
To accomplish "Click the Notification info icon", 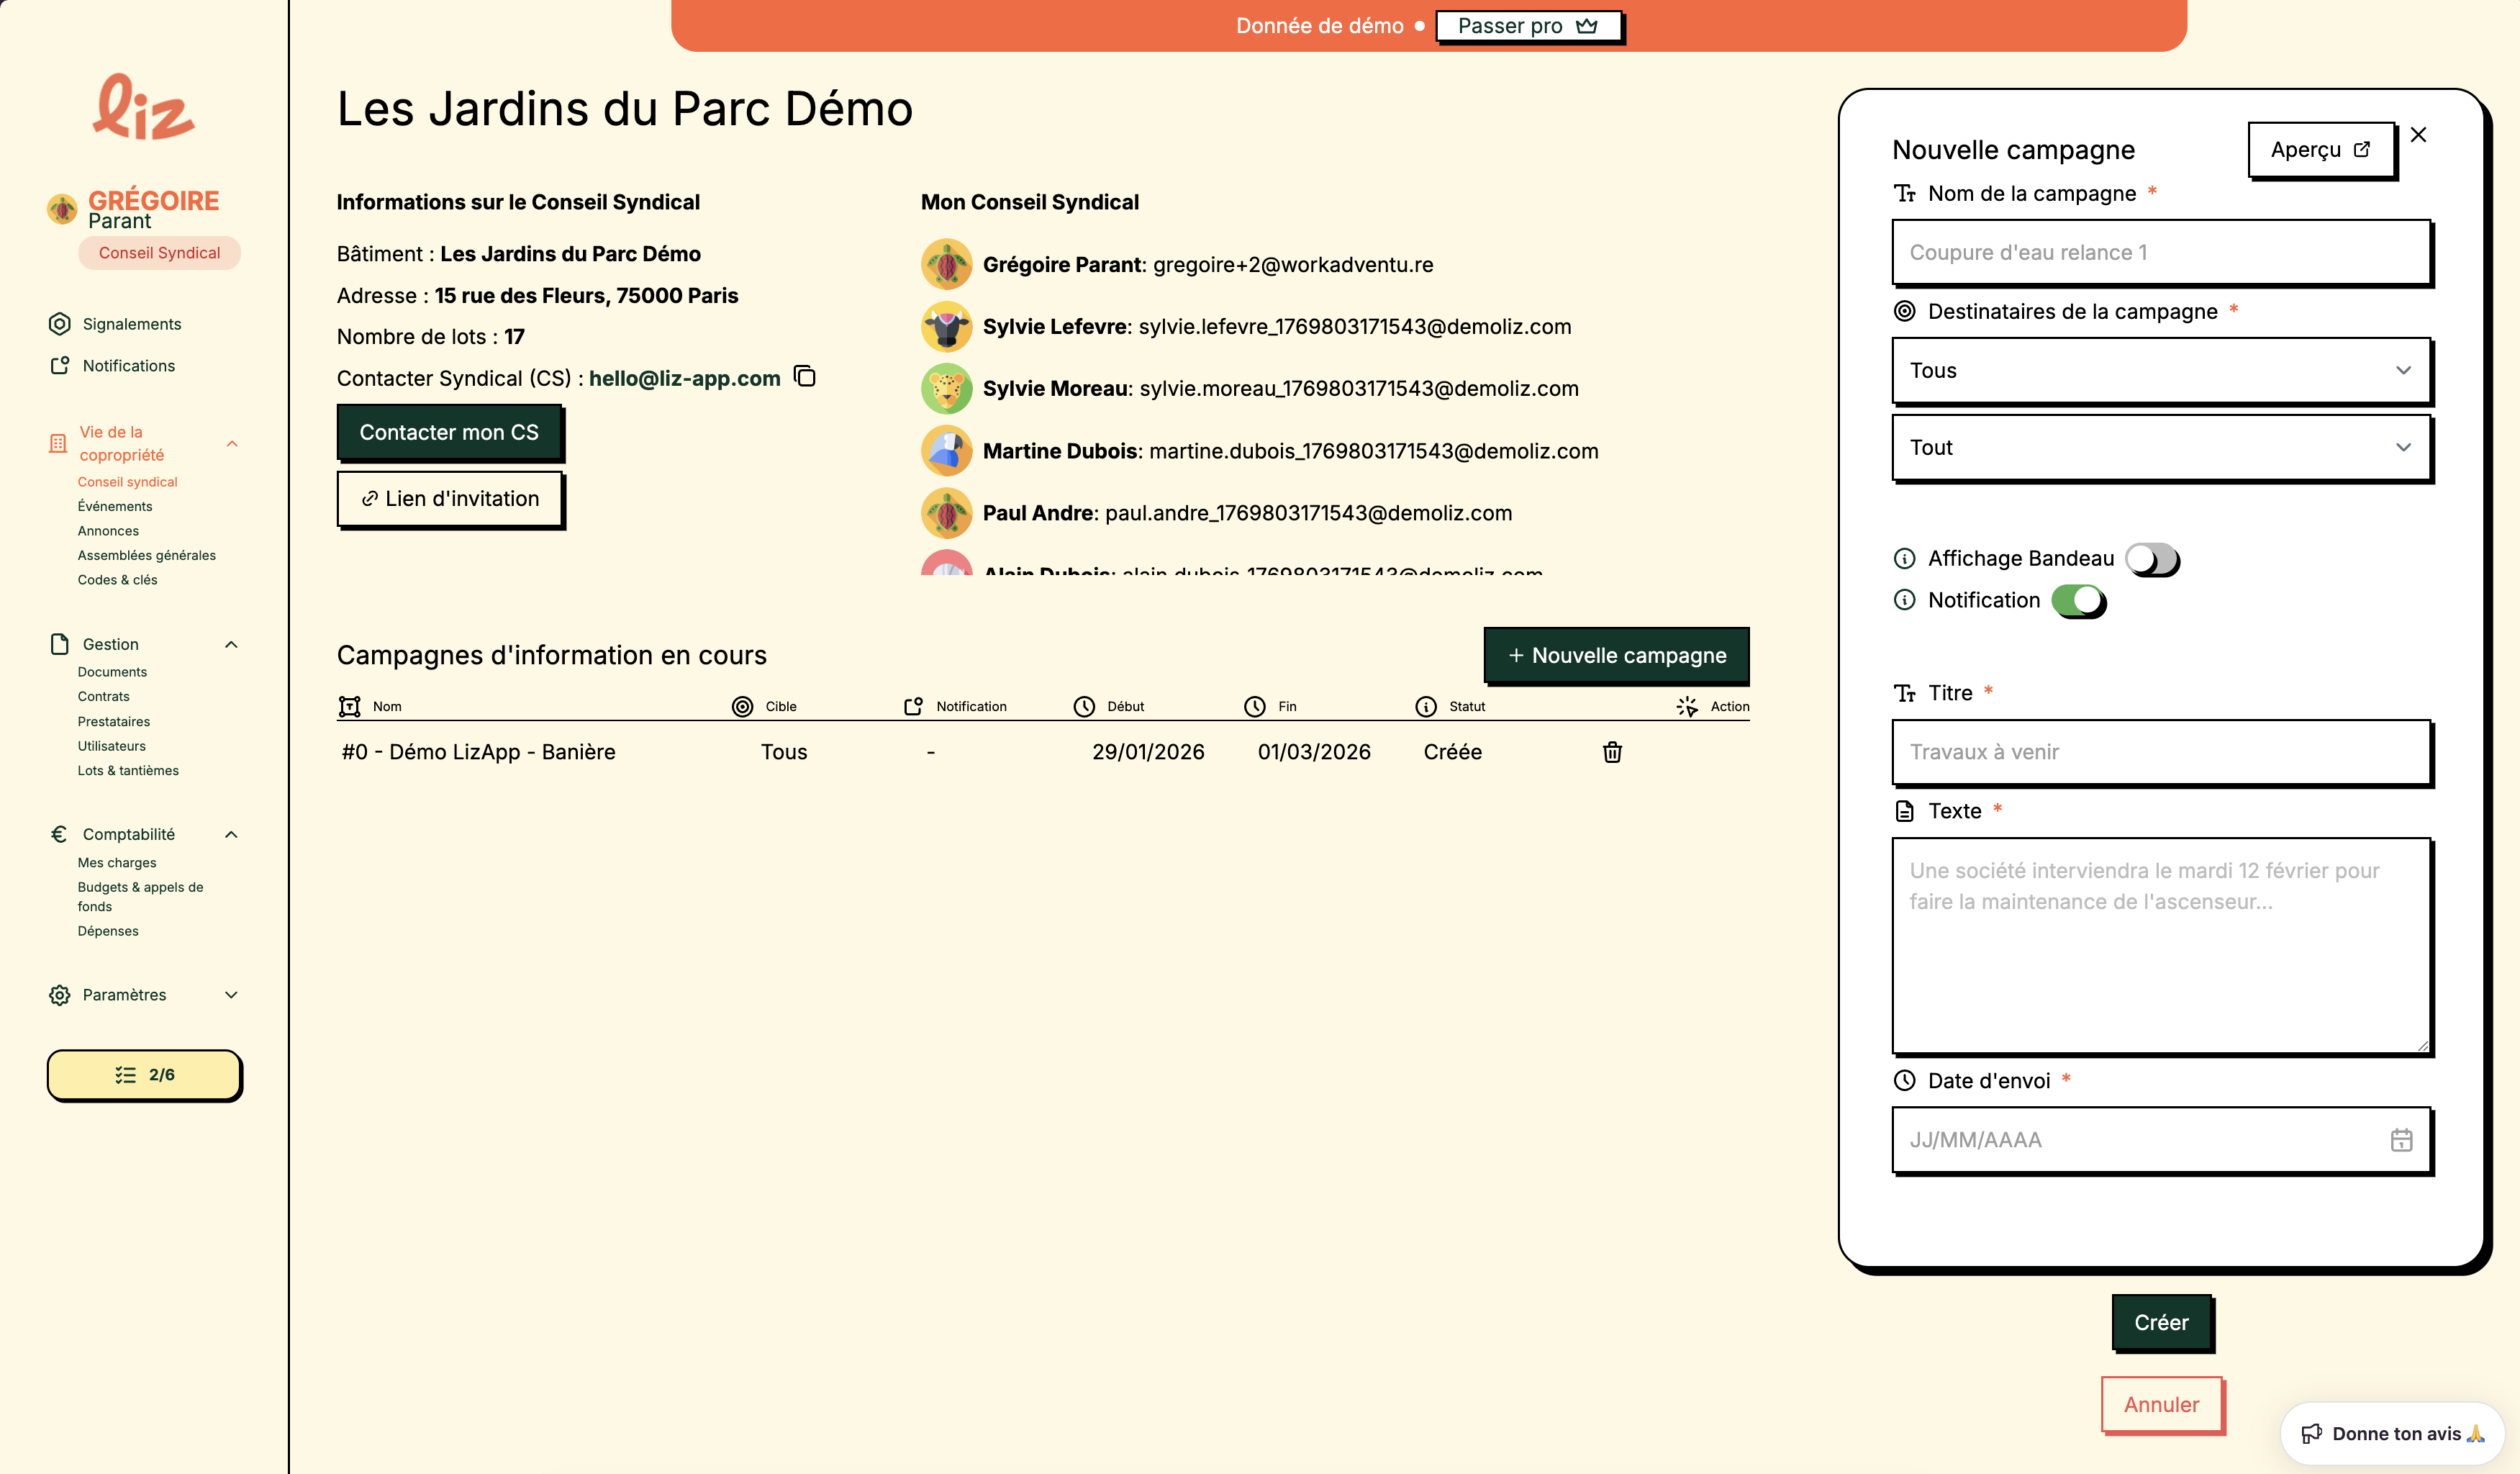I will click(1905, 600).
